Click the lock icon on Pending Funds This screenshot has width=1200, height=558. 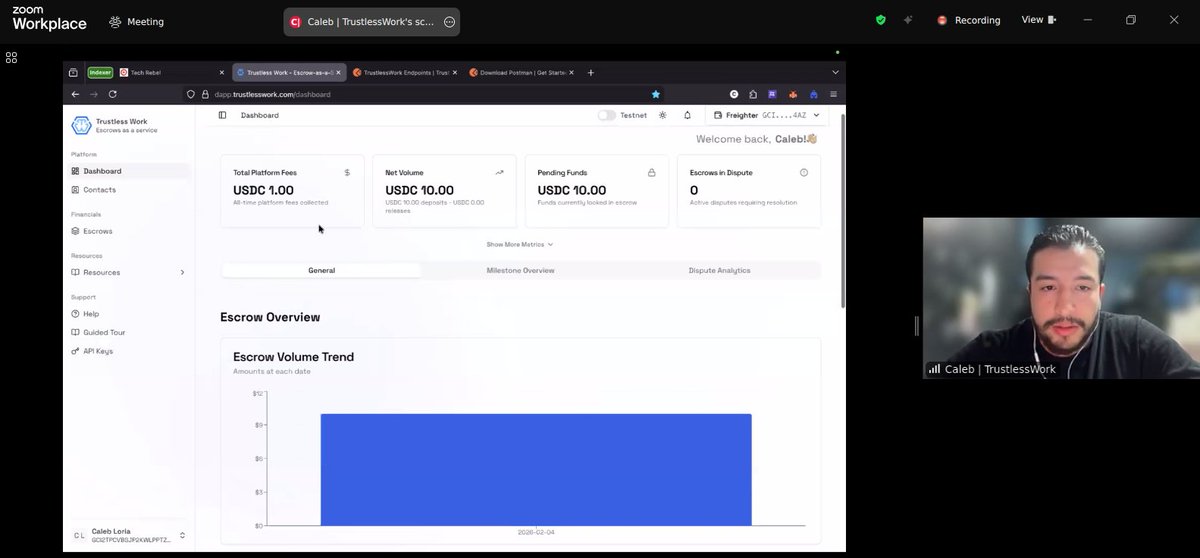coord(651,172)
